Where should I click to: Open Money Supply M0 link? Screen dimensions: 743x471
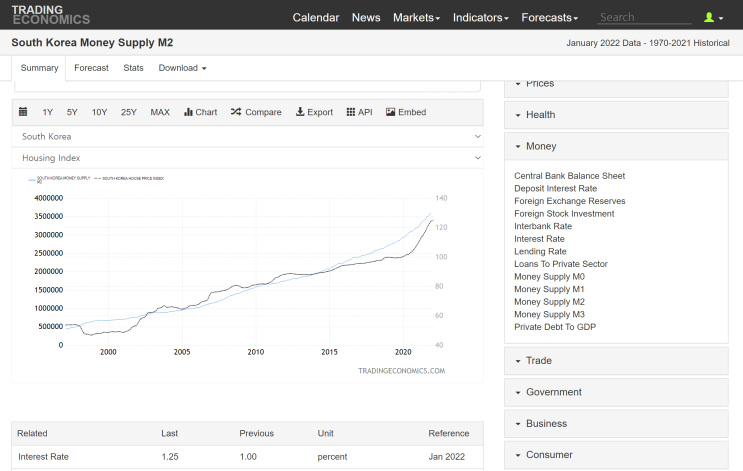tap(549, 277)
